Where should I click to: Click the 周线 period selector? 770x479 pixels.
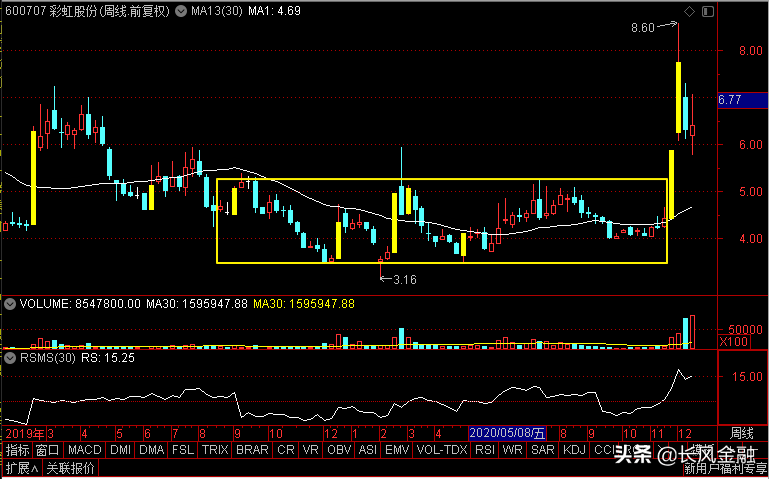pos(742,434)
